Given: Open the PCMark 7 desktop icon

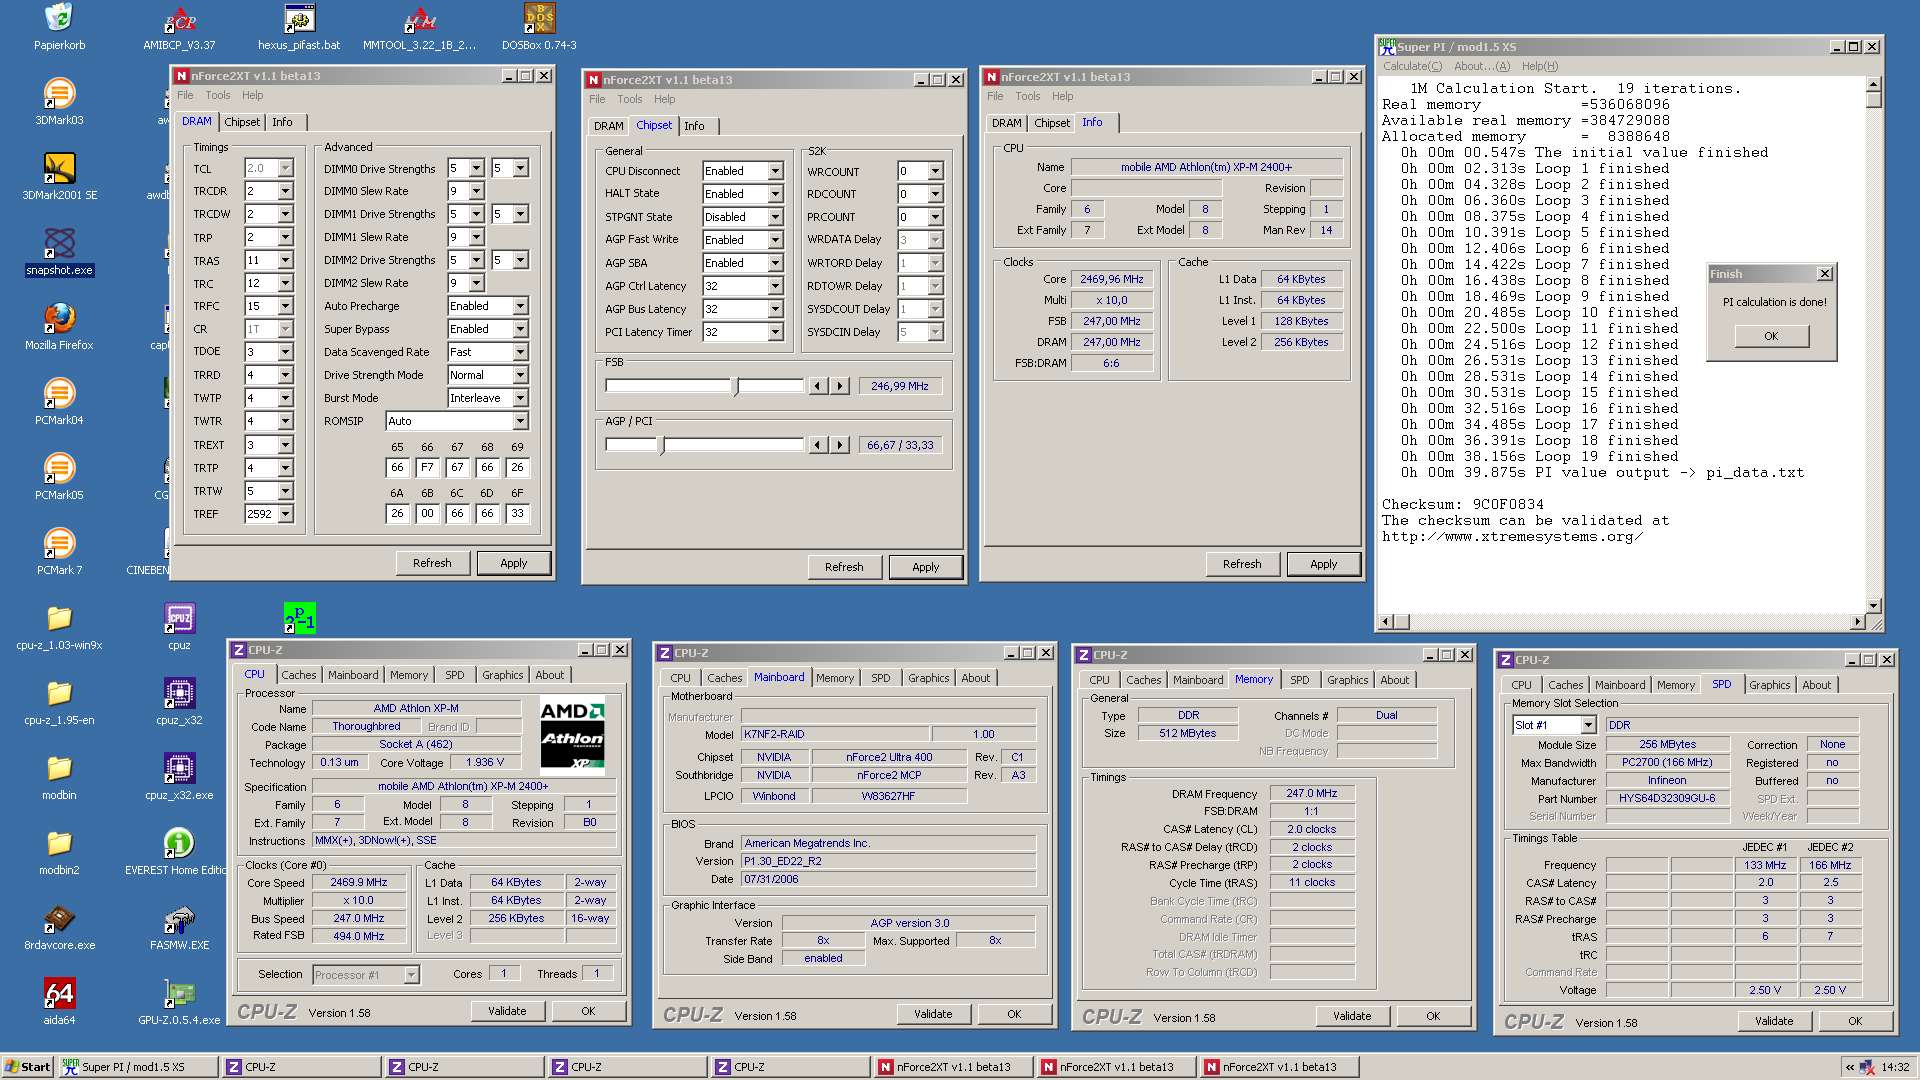Looking at the screenshot, I should [59, 552].
